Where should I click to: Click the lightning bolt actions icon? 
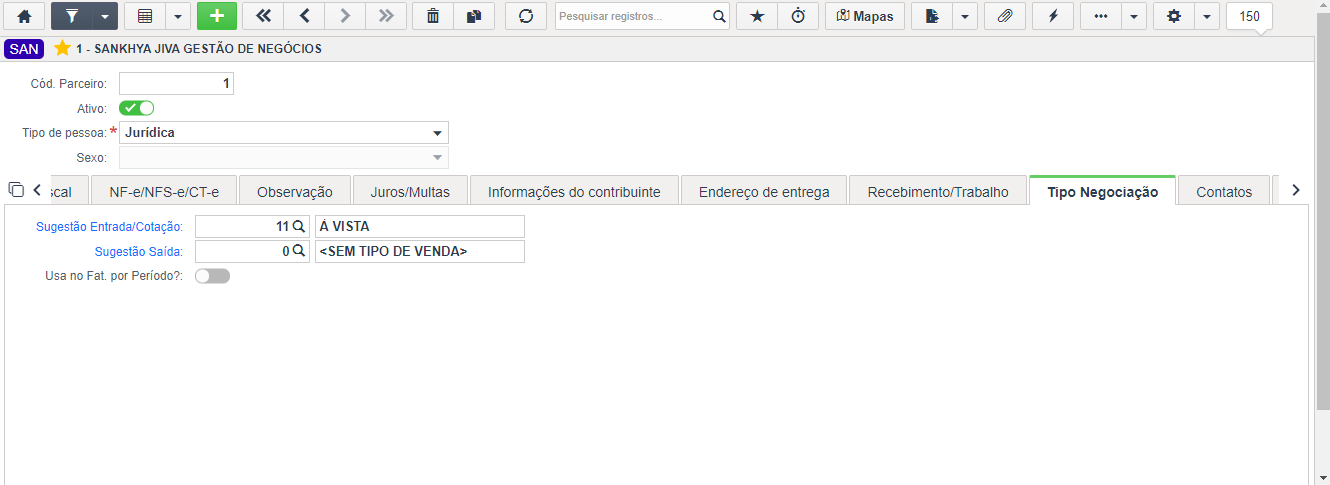coord(1053,16)
